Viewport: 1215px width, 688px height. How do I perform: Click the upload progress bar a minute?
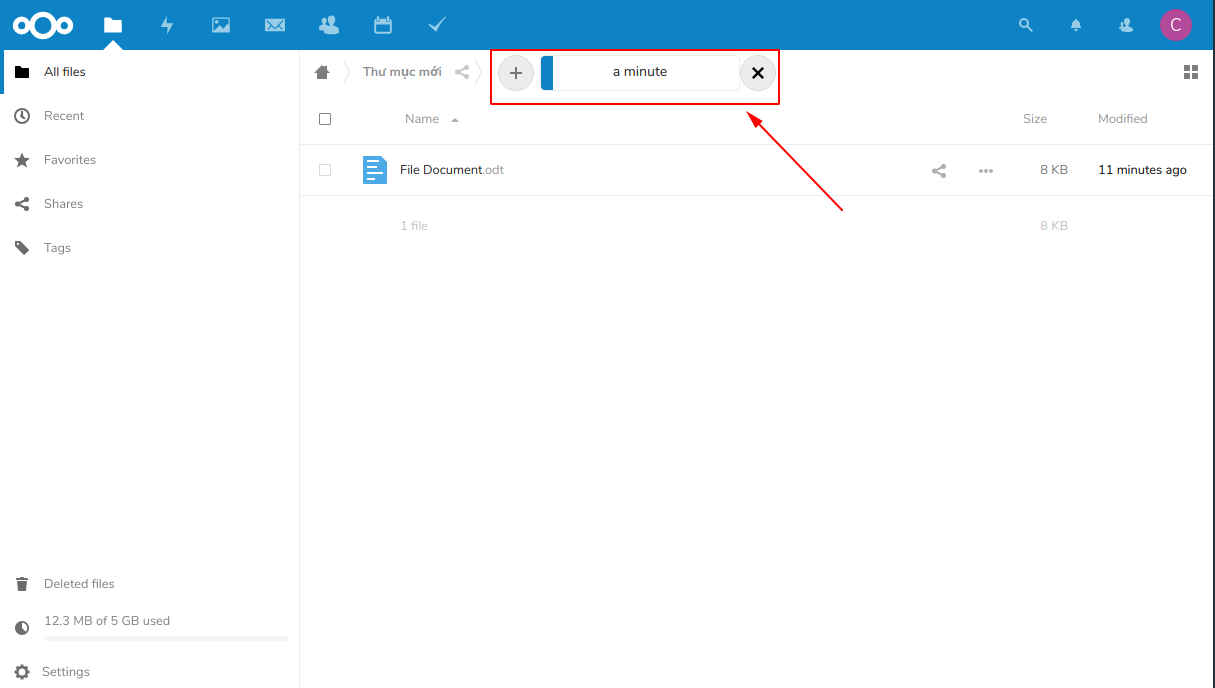(x=640, y=72)
